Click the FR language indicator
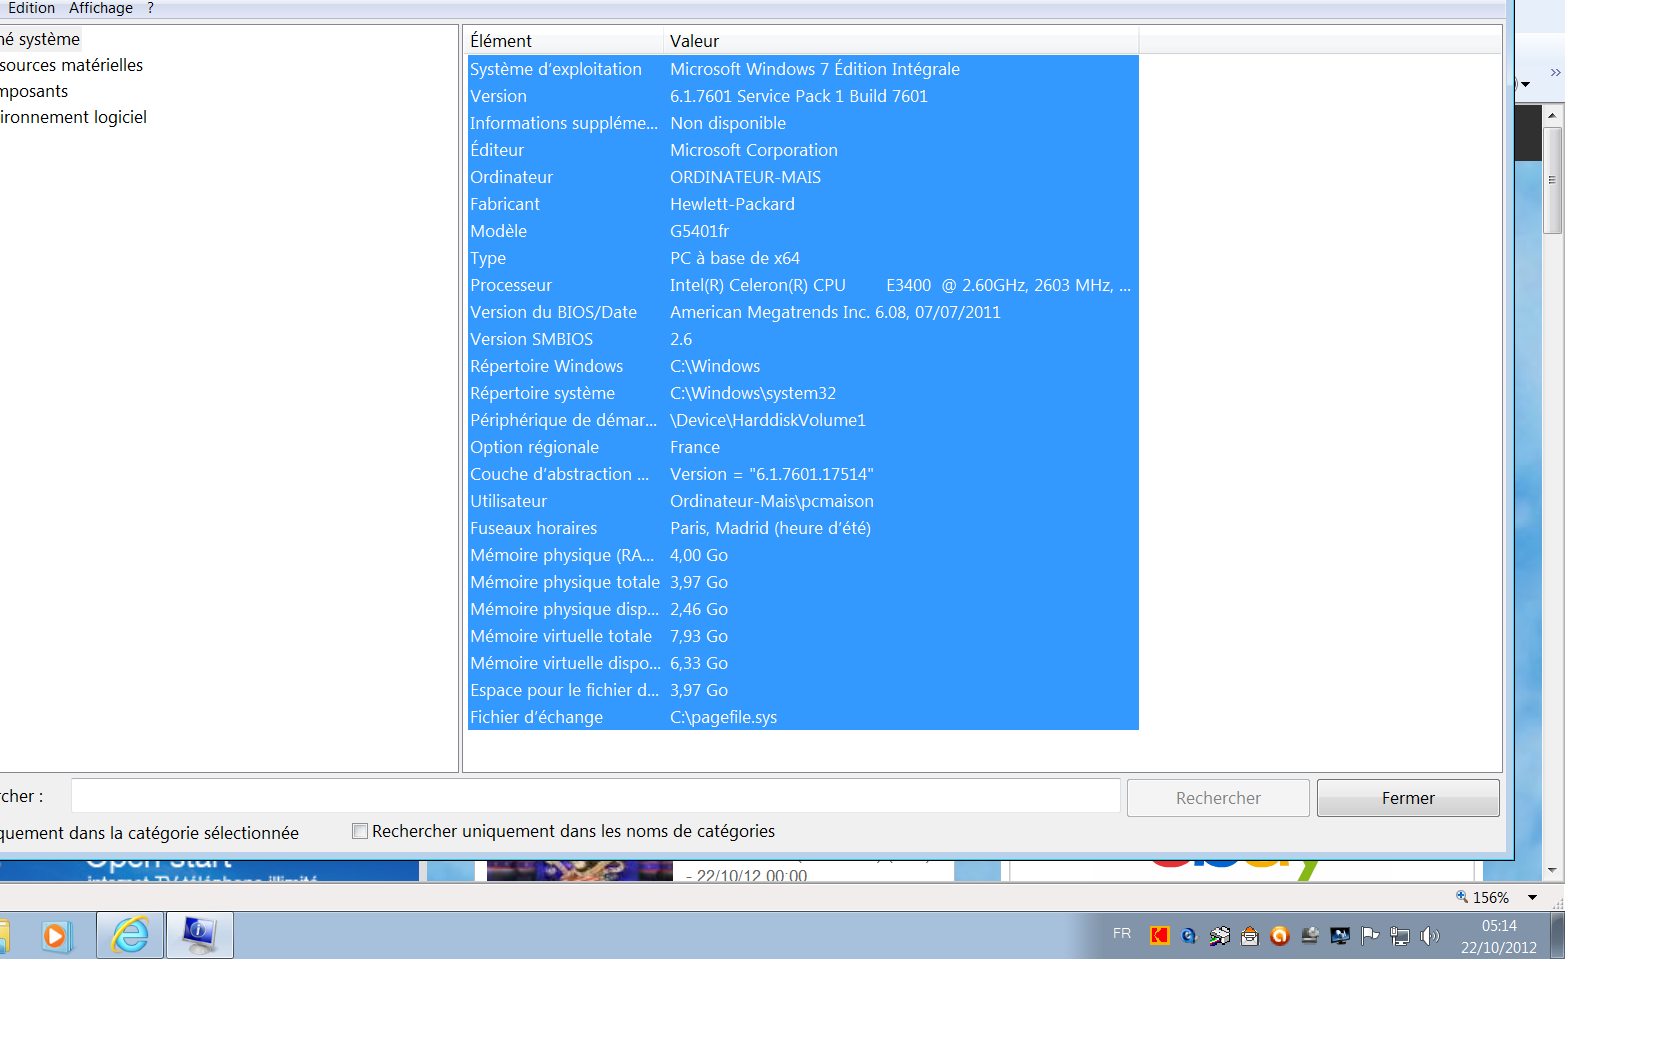The width and height of the screenshot is (1680, 1050). point(1122,934)
